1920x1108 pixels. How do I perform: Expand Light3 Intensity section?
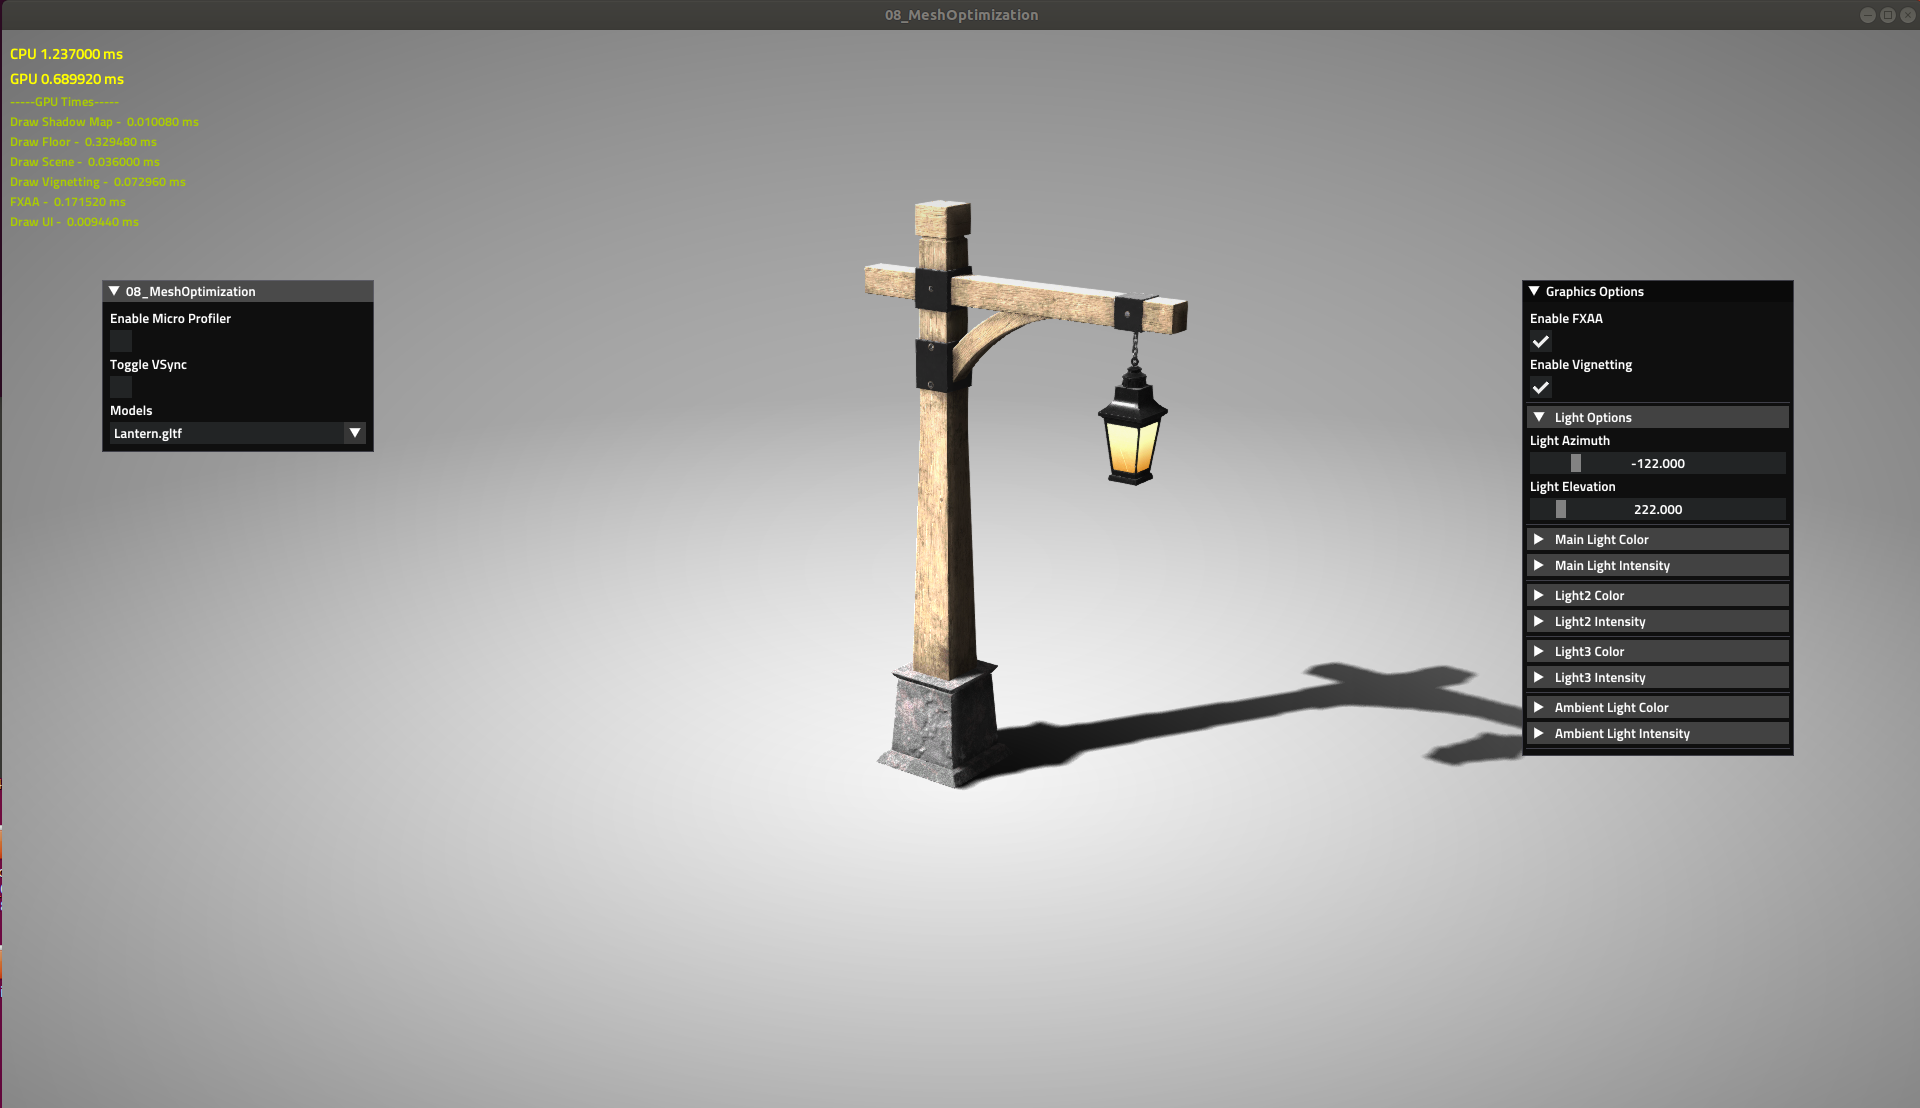pos(1539,677)
